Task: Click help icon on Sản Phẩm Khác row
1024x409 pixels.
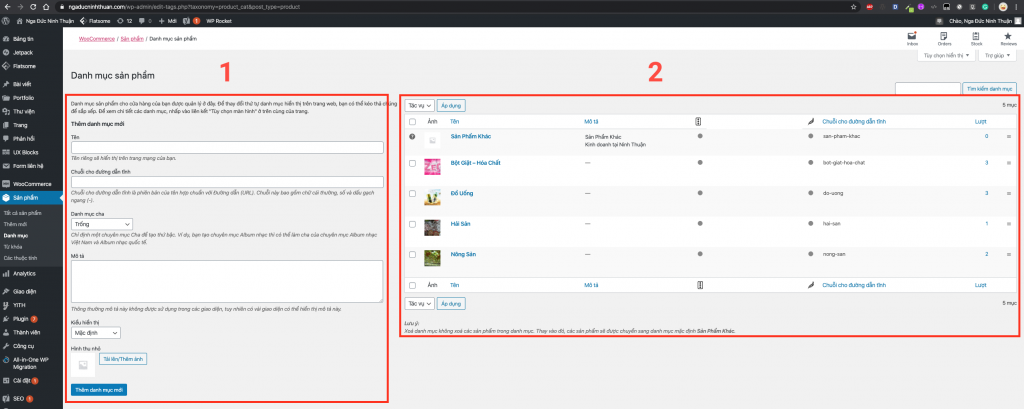Action: point(412,137)
